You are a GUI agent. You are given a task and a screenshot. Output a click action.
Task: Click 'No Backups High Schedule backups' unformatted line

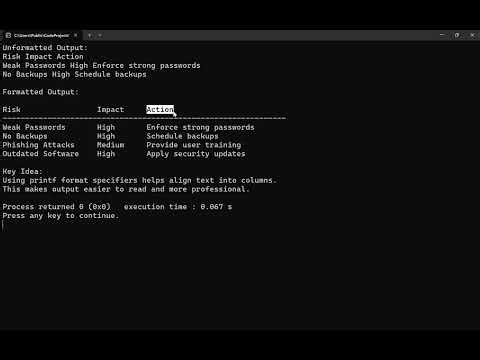[x=74, y=74]
